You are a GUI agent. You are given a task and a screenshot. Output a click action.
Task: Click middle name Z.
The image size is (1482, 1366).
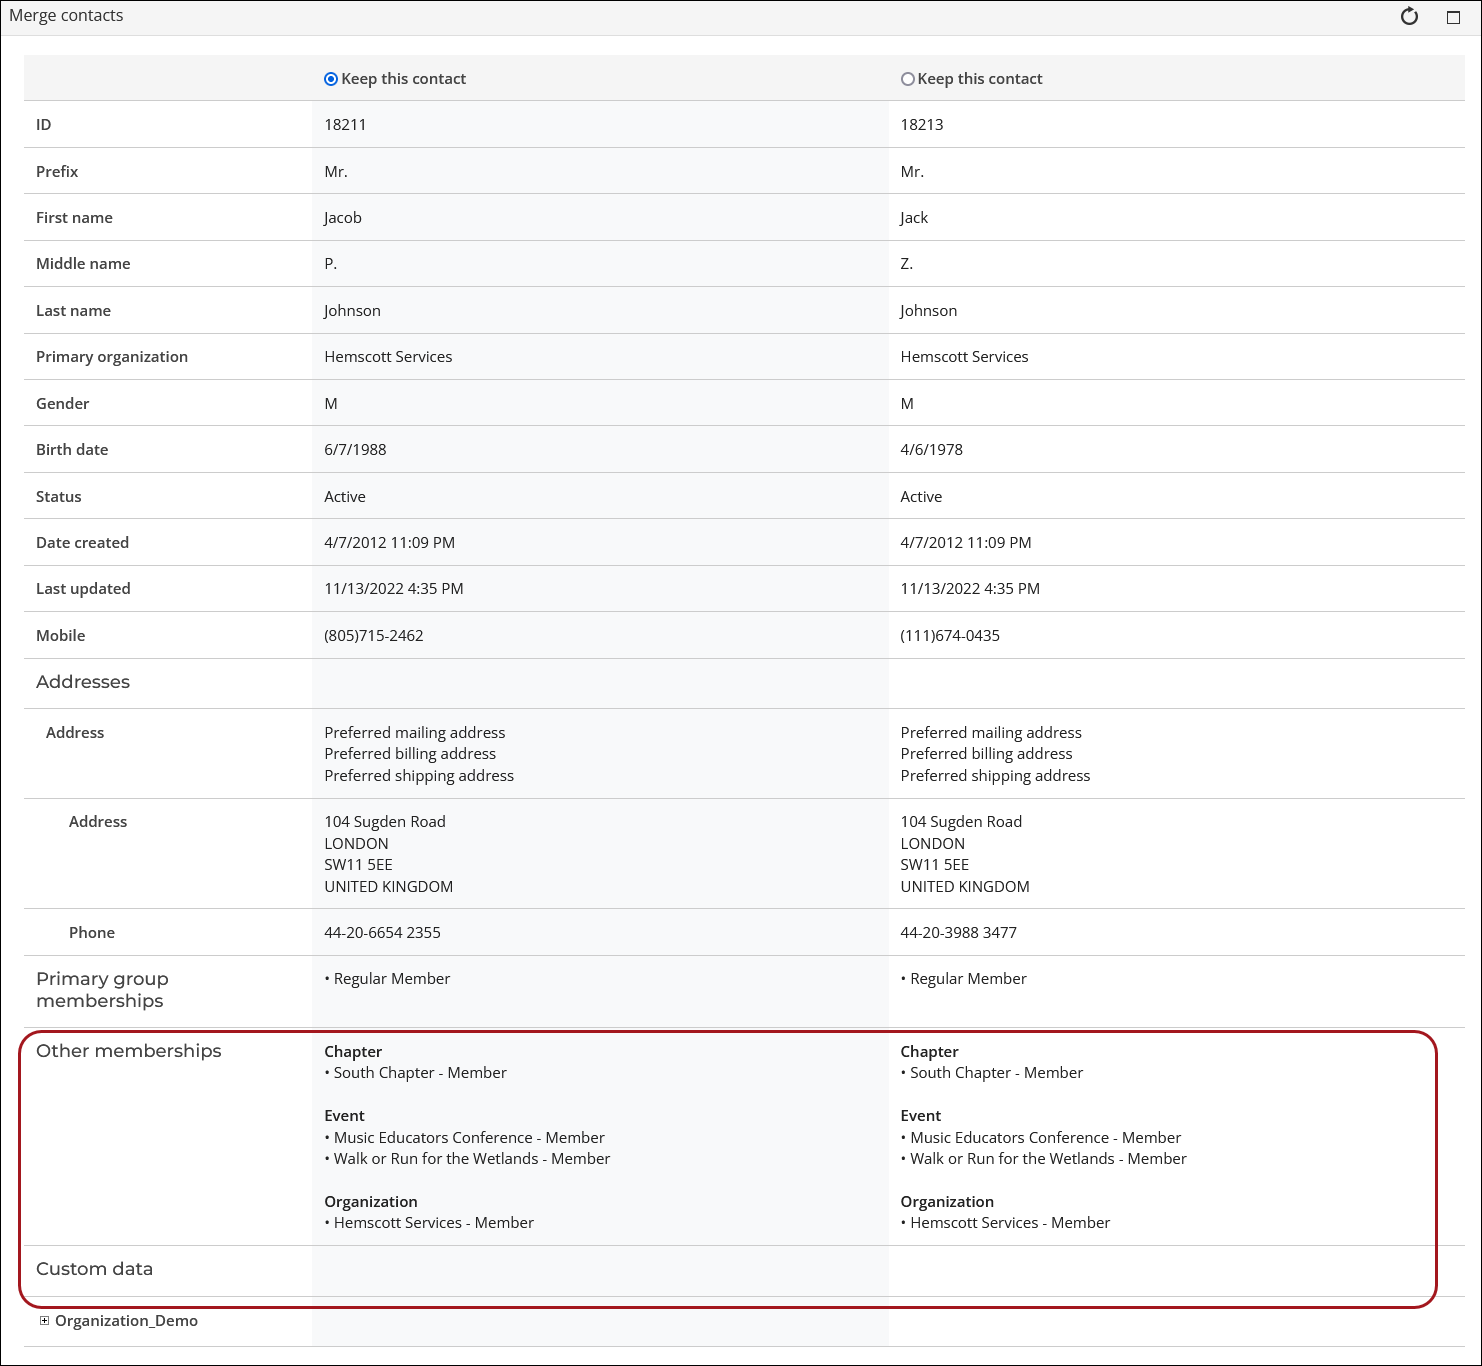(907, 264)
